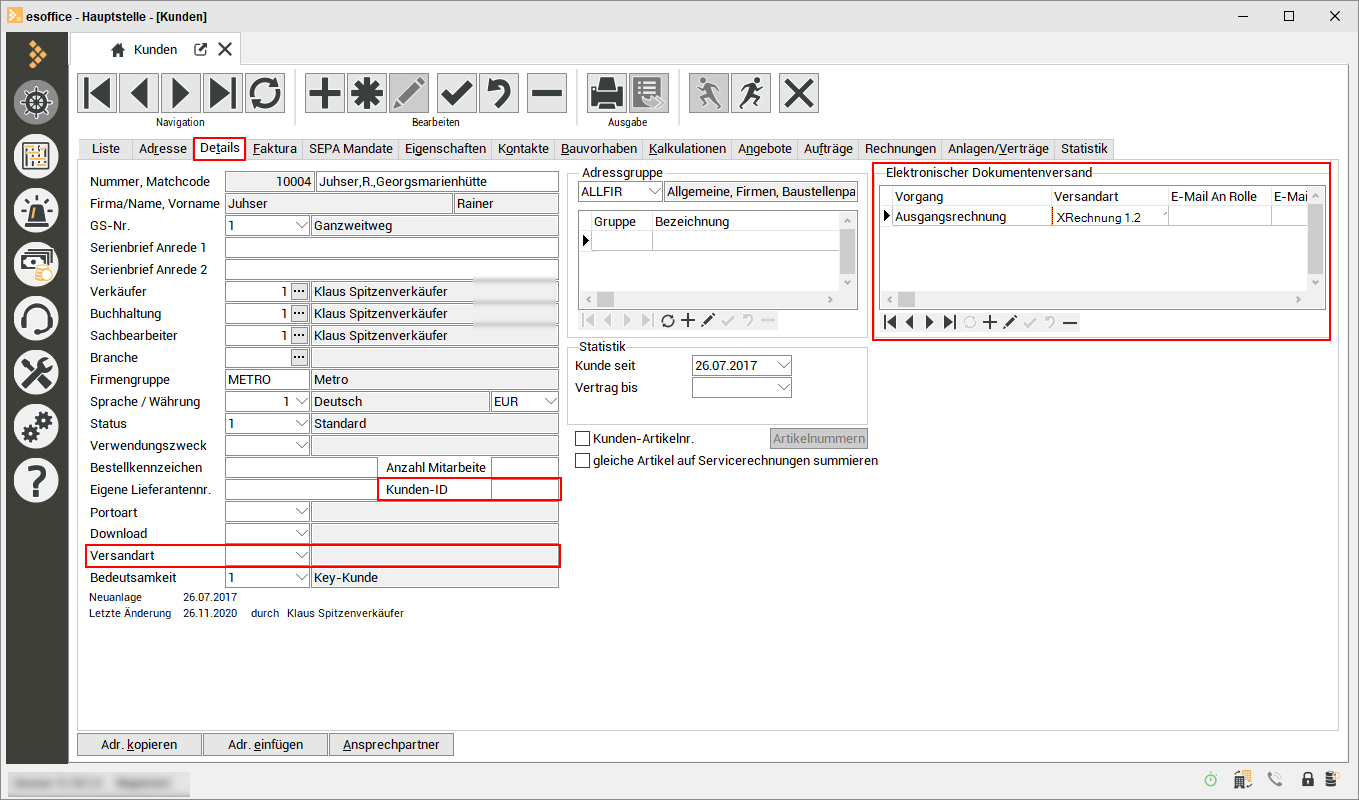Open the wrench tools sidebar module
The height and width of the screenshot is (800, 1359).
[x=36, y=373]
